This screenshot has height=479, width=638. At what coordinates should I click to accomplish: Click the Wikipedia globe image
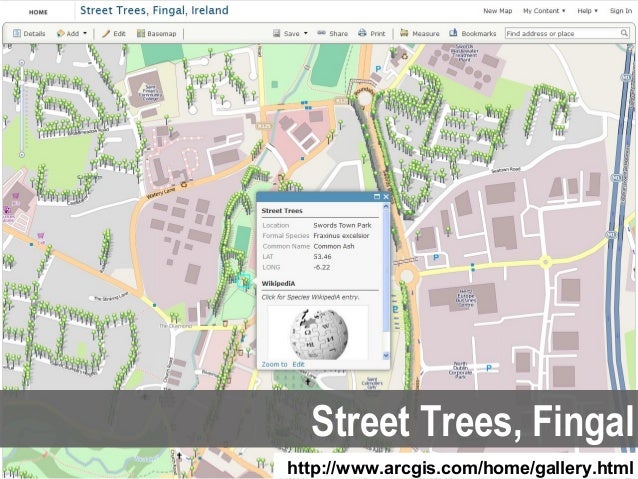(x=319, y=334)
